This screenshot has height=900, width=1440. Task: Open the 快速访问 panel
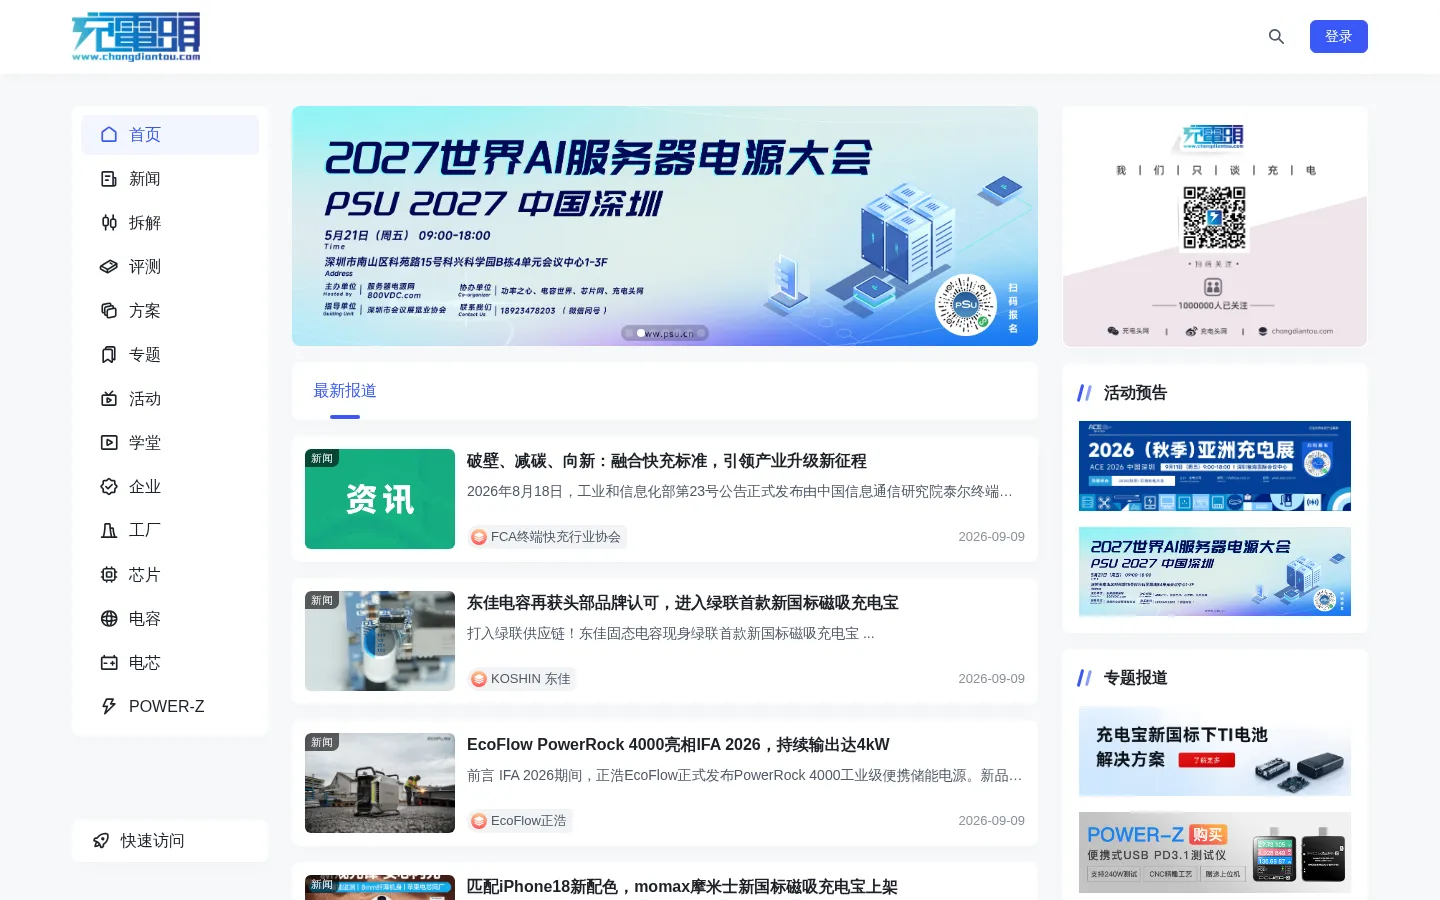[x=170, y=840]
